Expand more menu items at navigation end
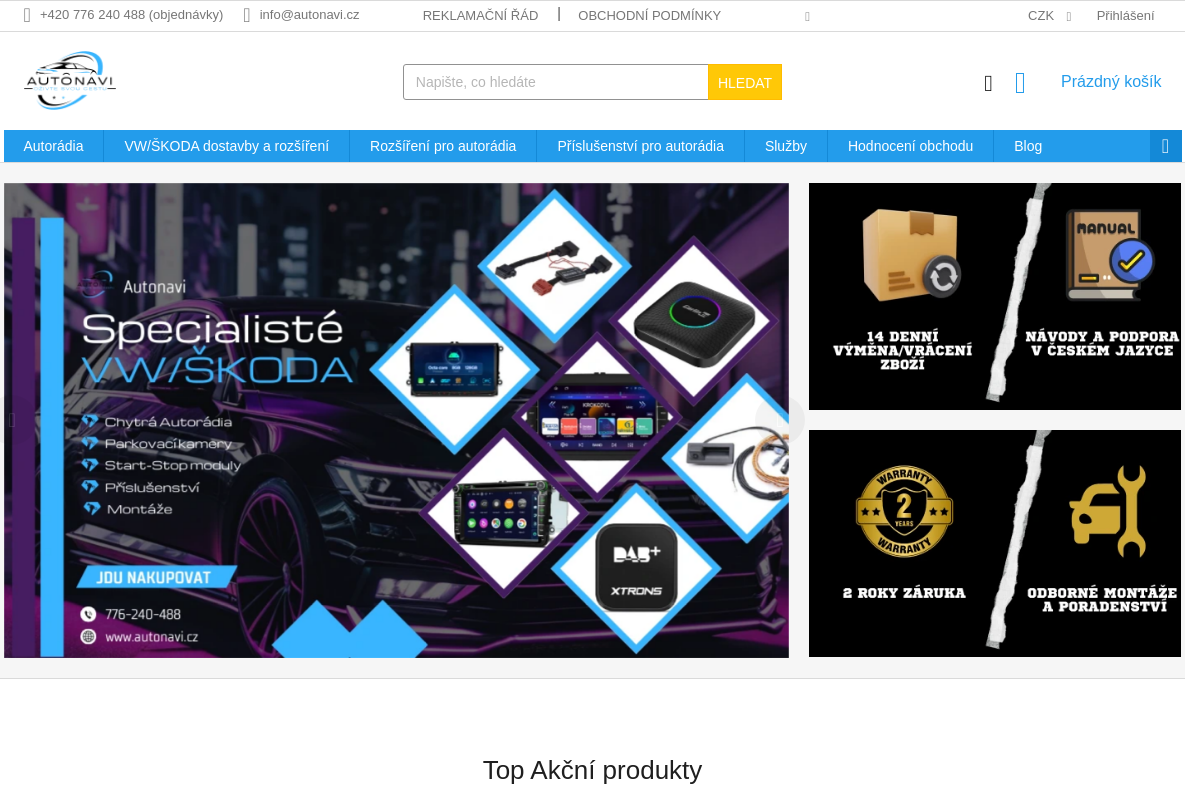The image size is (1200, 800). pyautogui.click(x=1166, y=146)
